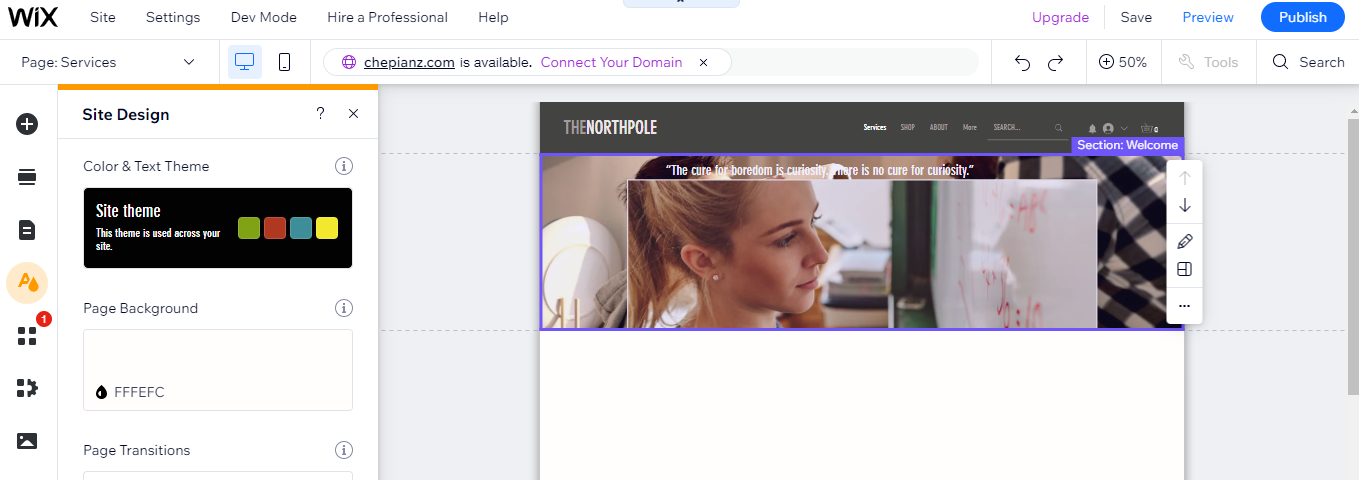
Task: Click Services in the site navigation
Action: tap(875, 128)
